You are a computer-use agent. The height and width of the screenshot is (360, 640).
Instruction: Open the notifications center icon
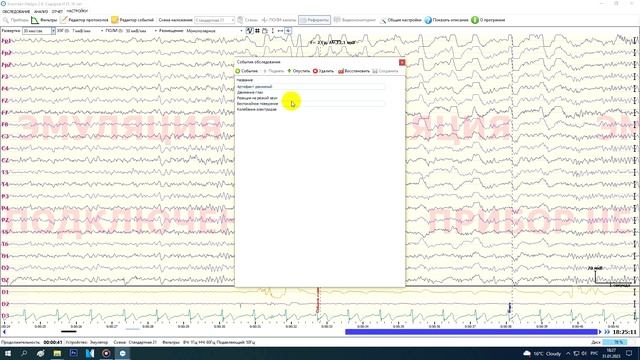click(x=629, y=353)
